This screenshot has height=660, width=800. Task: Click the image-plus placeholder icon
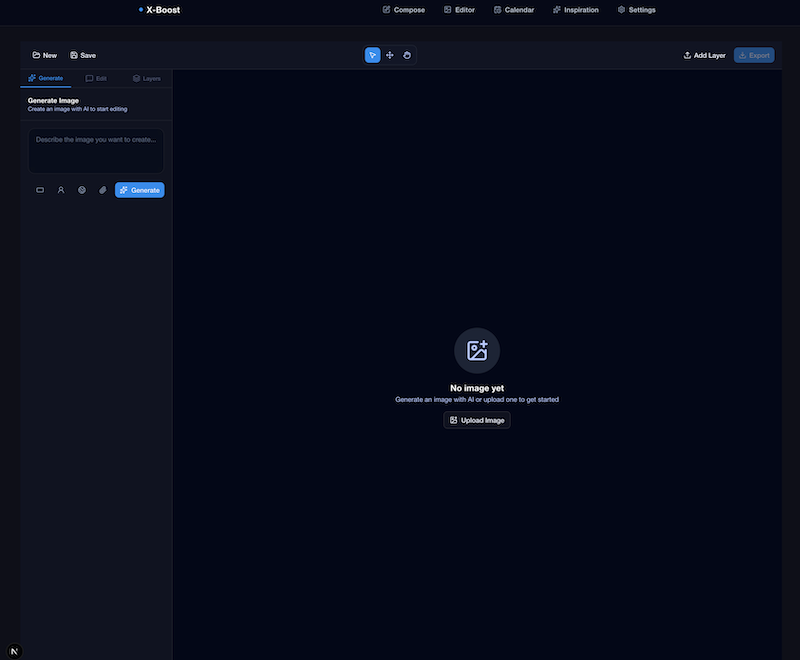[x=477, y=350]
